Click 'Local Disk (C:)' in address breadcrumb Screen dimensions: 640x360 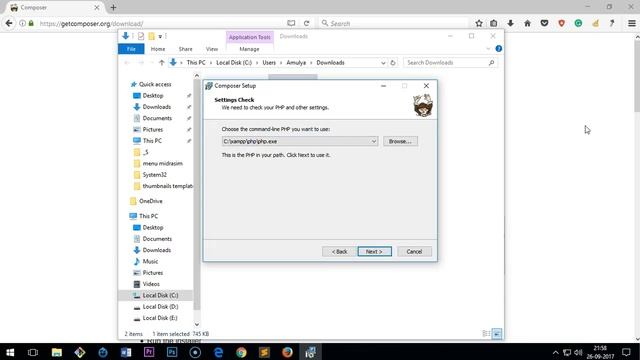pos(234,62)
